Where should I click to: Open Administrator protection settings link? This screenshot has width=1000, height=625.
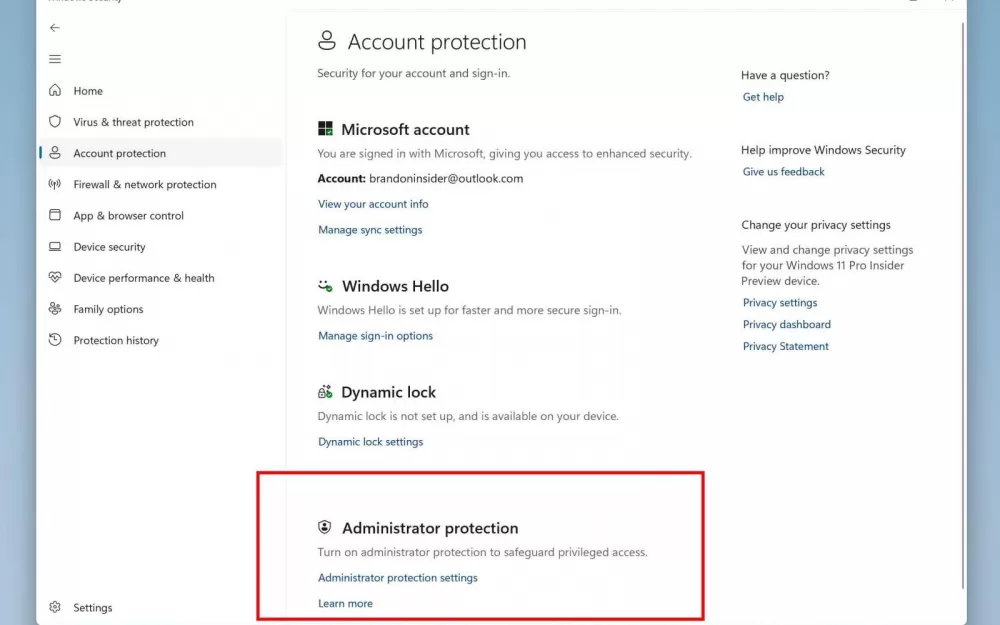point(397,577)
